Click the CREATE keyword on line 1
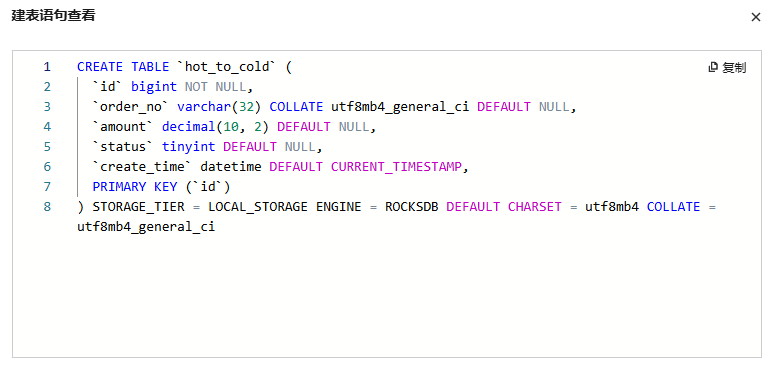 (x=100, y=67)
